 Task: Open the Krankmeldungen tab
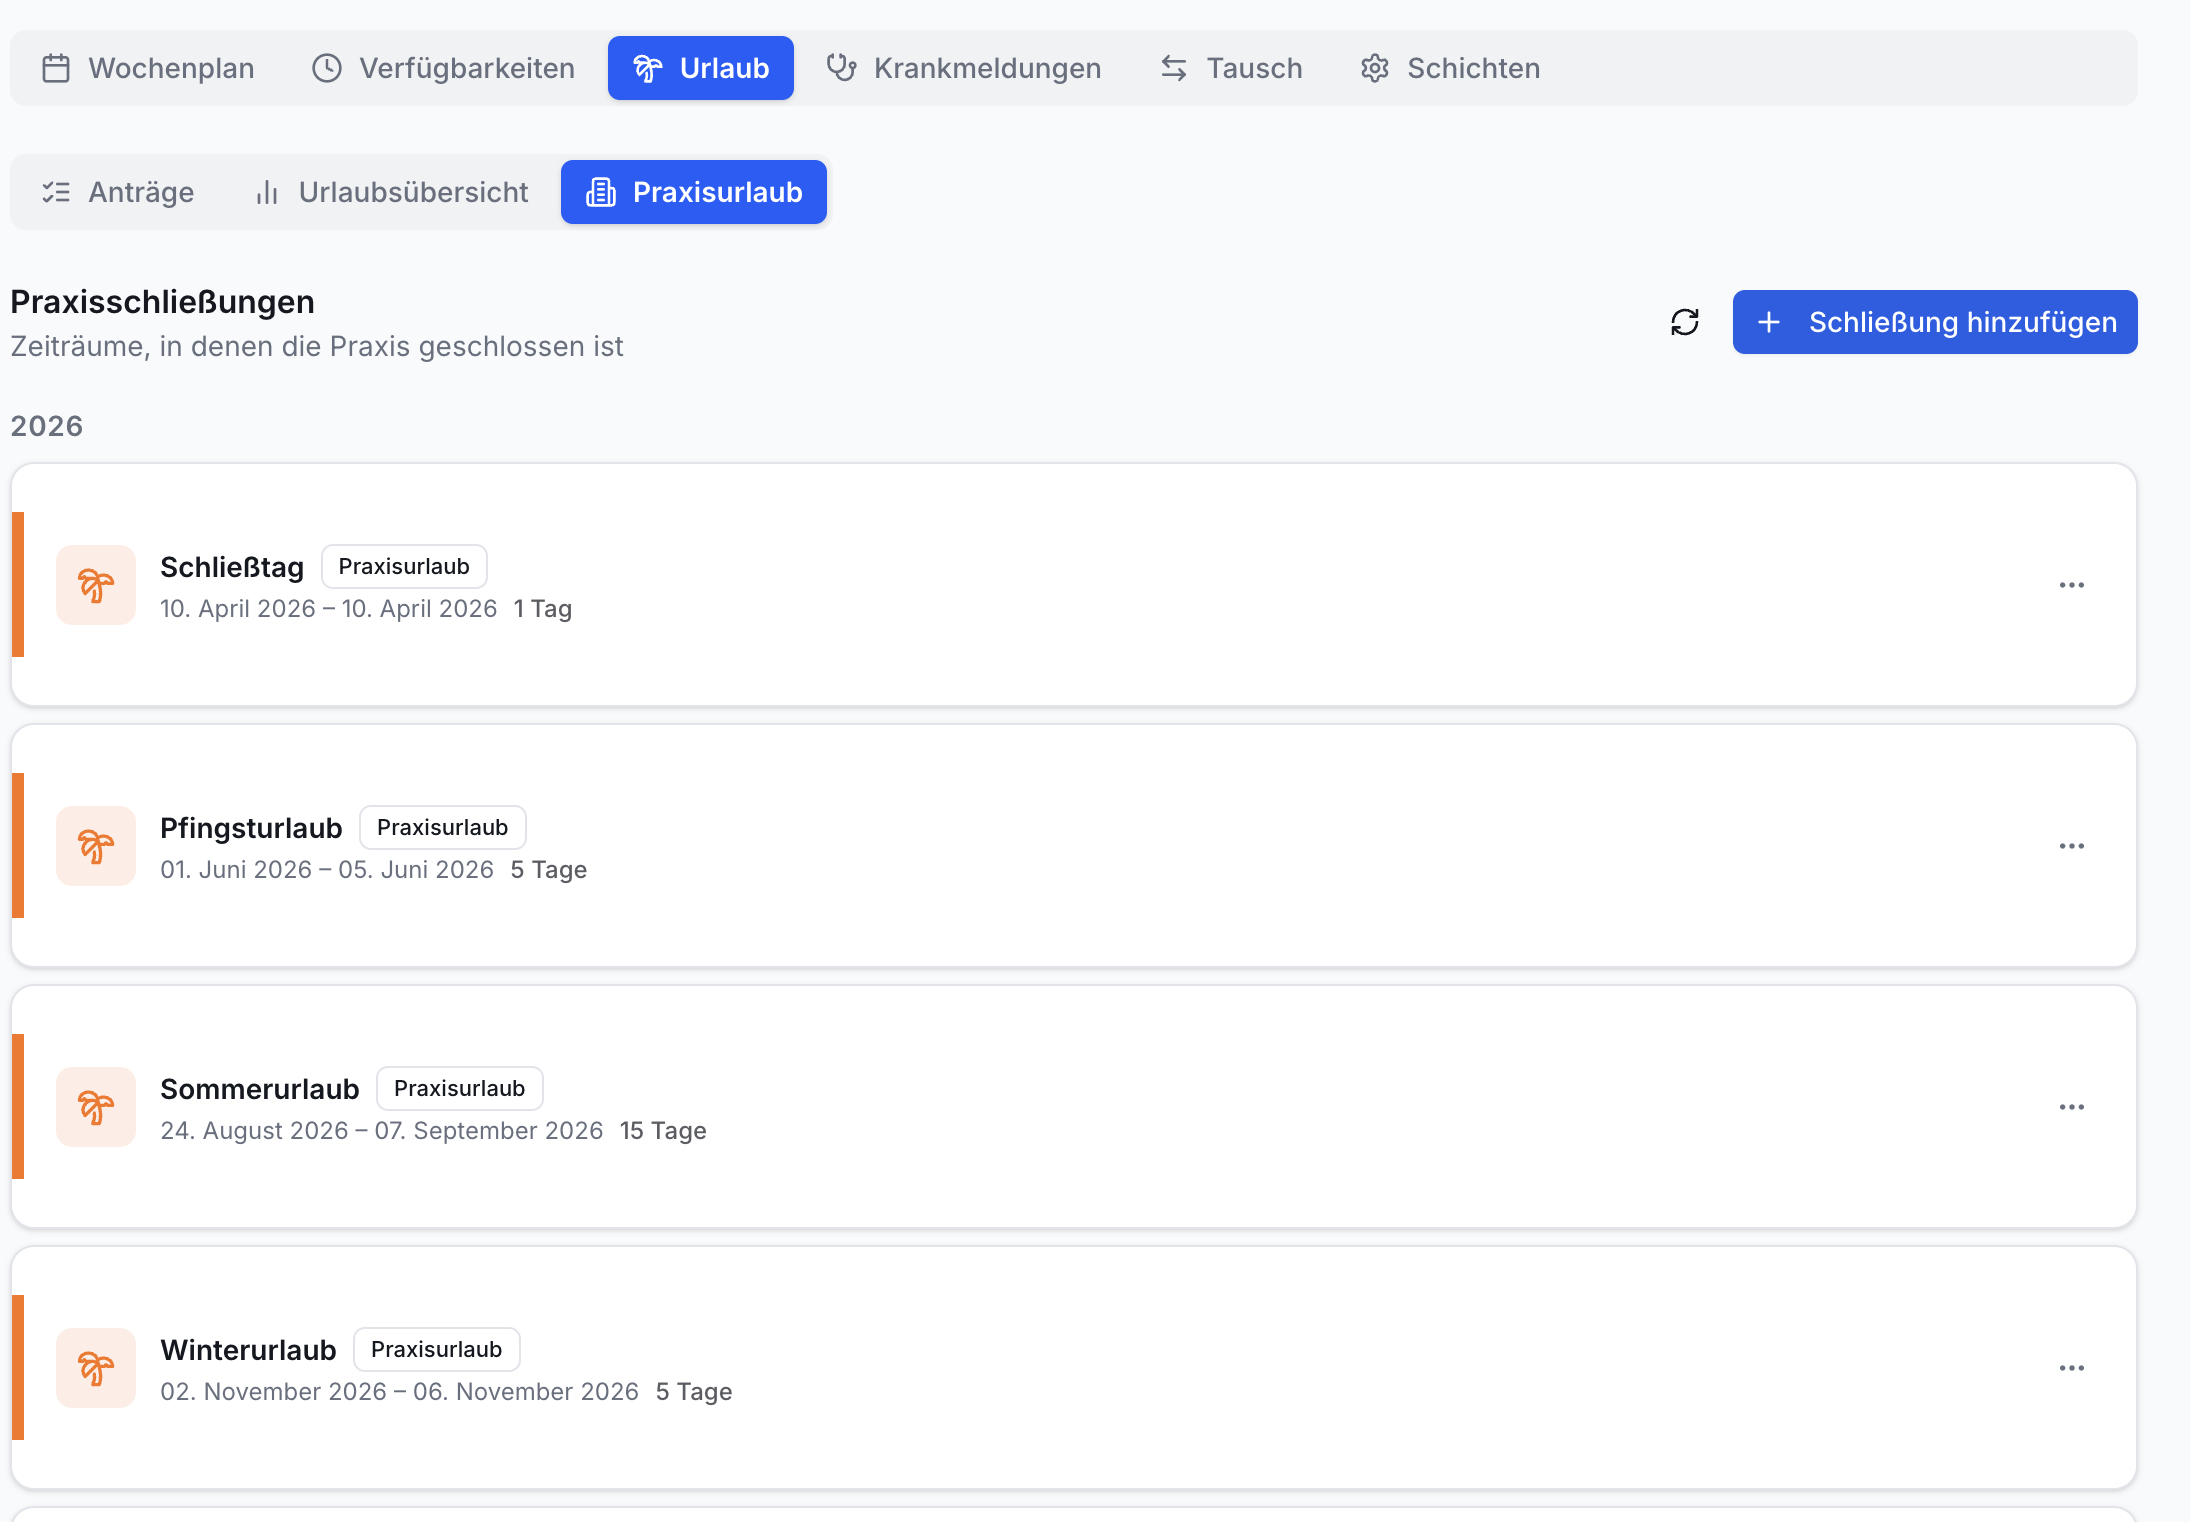tap(964, 68)
